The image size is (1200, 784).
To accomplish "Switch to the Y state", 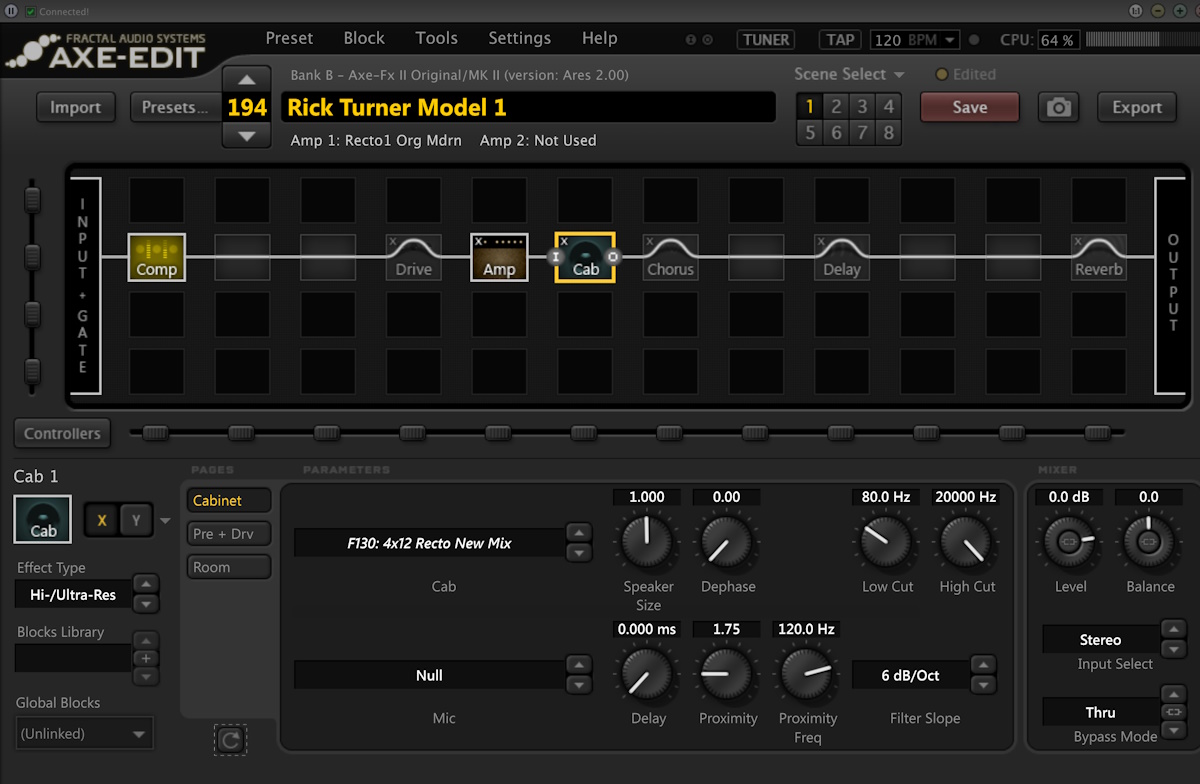I will point(137,520).
